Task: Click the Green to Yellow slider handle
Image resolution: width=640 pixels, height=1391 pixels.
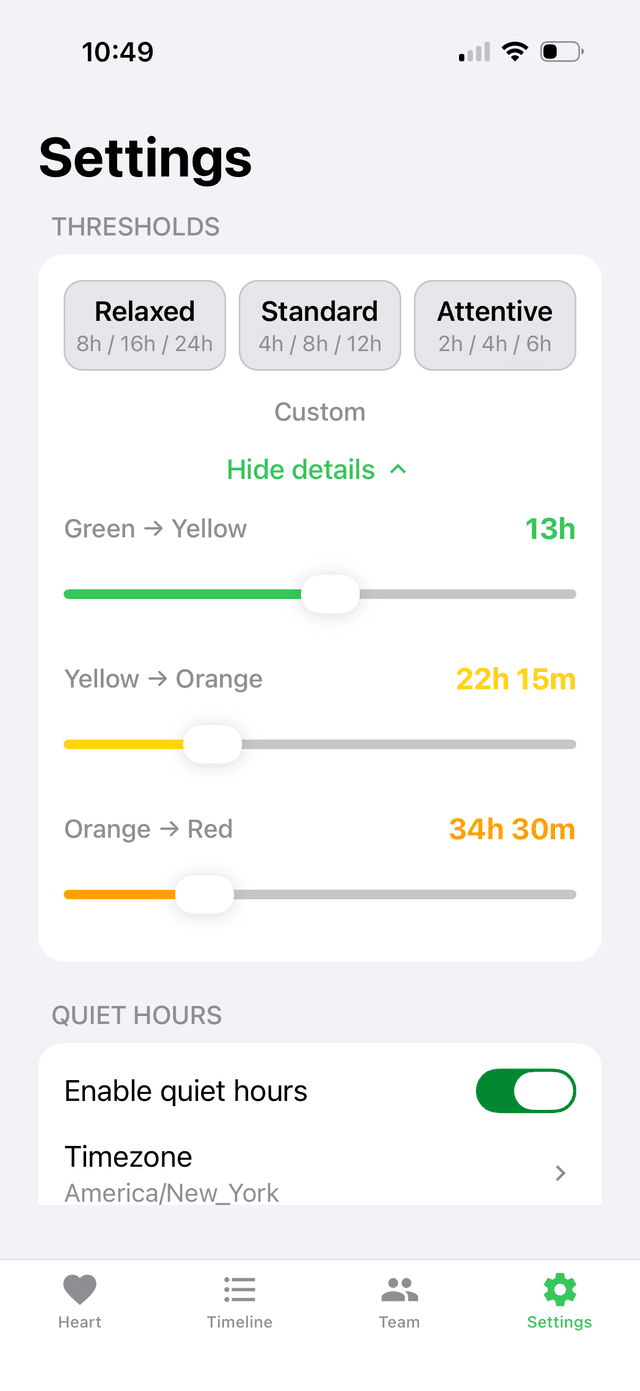Action: (x=330, y=594)
